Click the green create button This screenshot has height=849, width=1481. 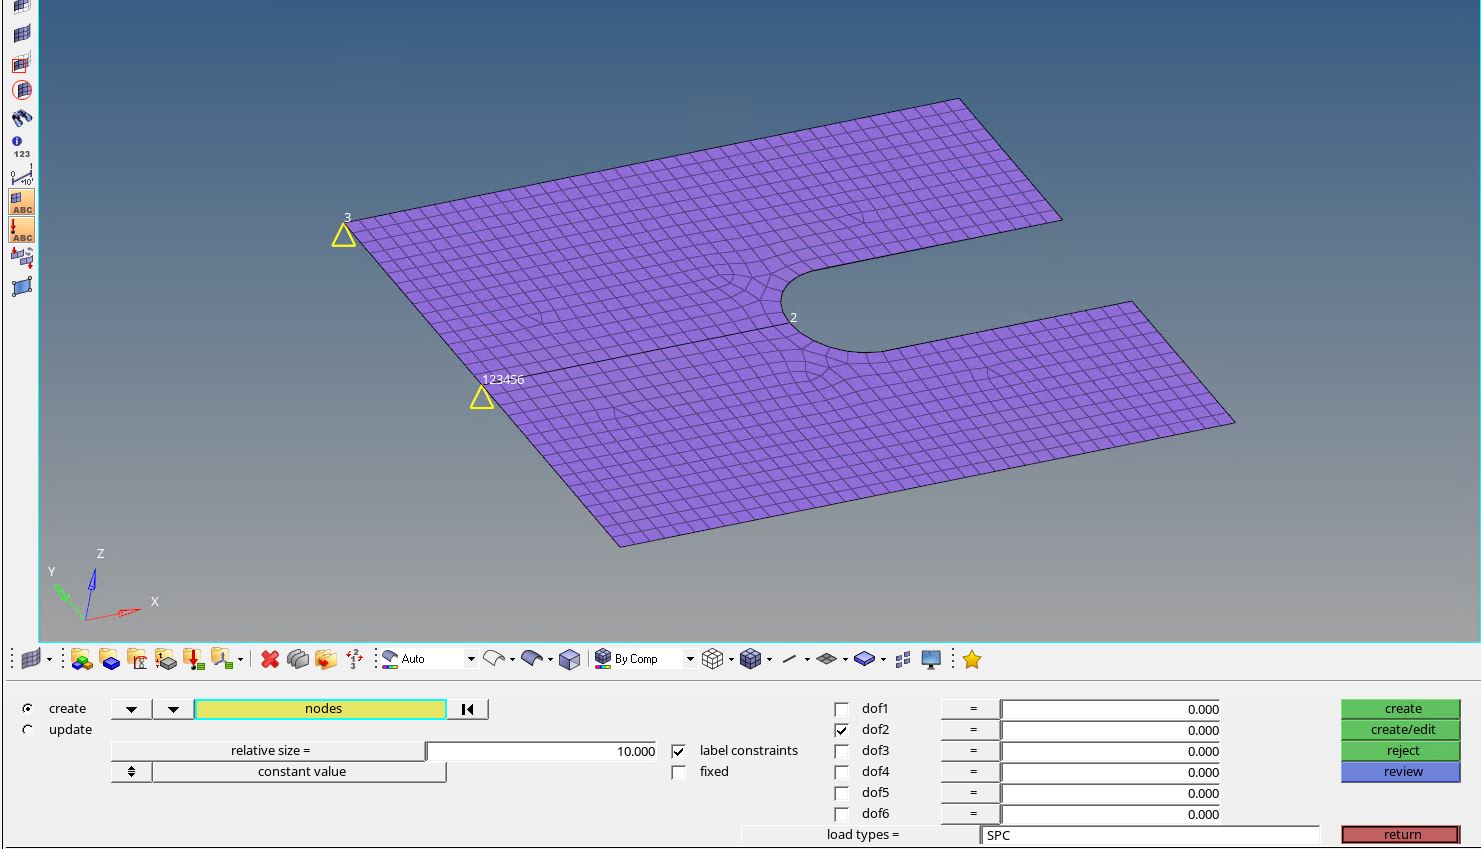tap(1402, 709)
